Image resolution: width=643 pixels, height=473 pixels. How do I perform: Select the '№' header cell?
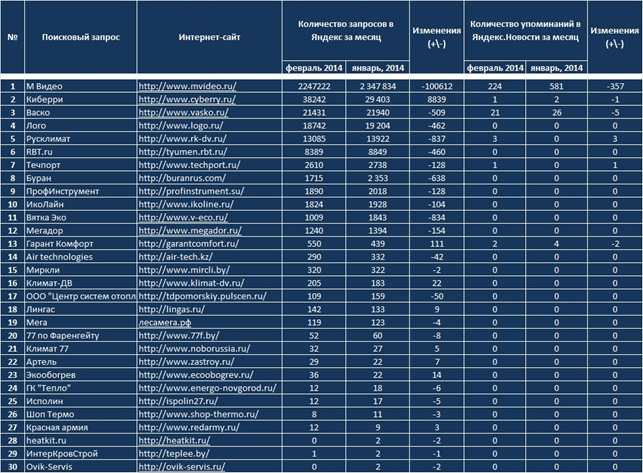(12, 37)
